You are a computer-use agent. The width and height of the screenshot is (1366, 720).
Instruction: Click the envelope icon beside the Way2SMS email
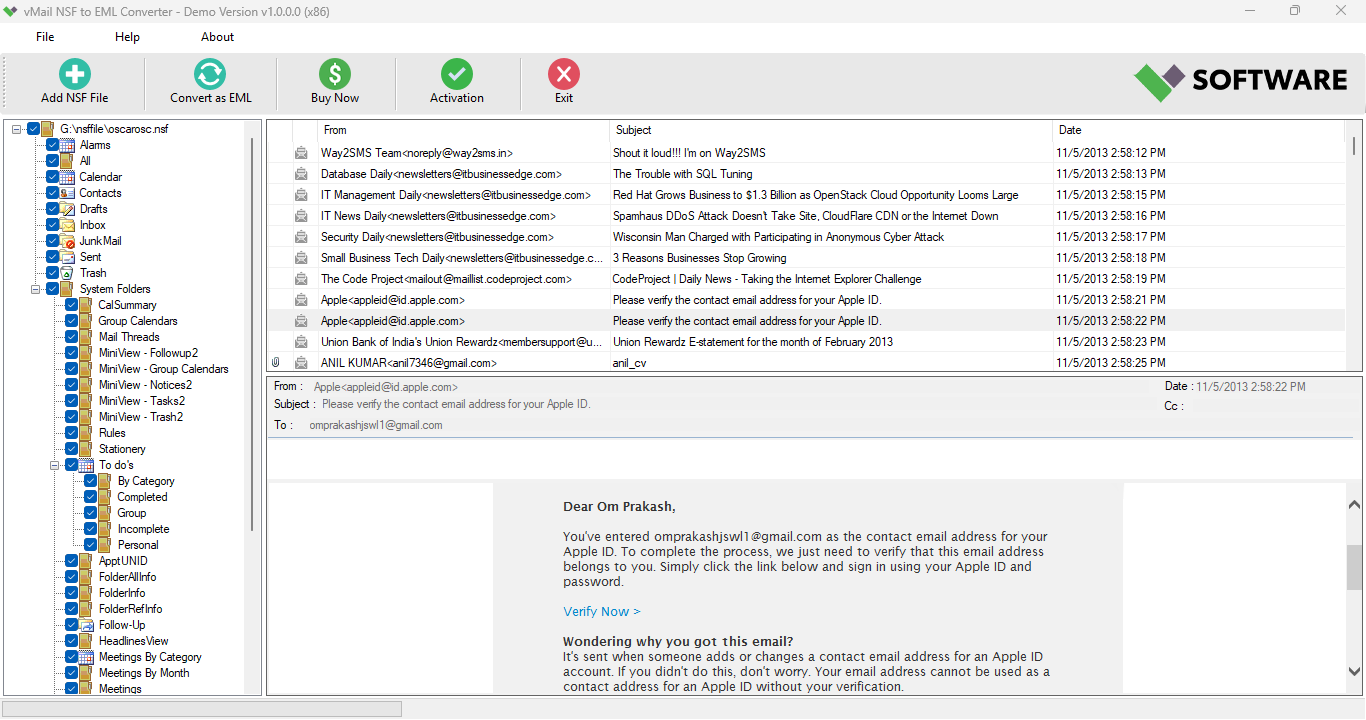300,152
